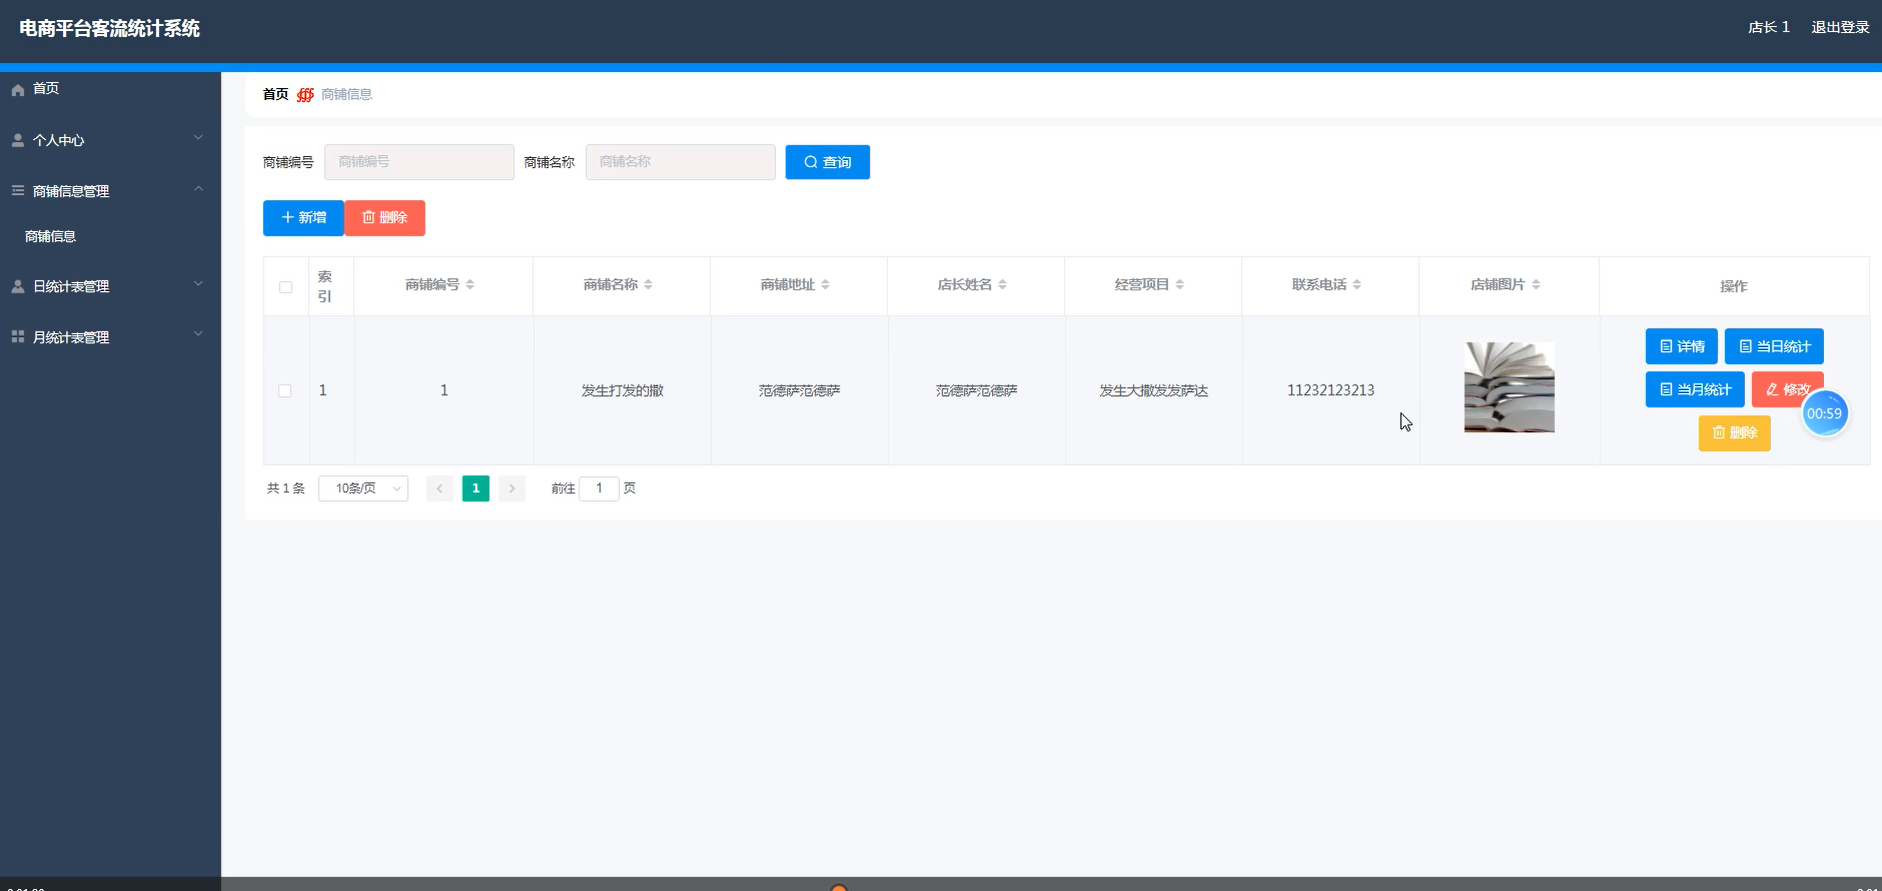The image size is (1882, 891).
Task: Click the 发生打发的撒 shop name cell
Action: (x=622, y=391)
